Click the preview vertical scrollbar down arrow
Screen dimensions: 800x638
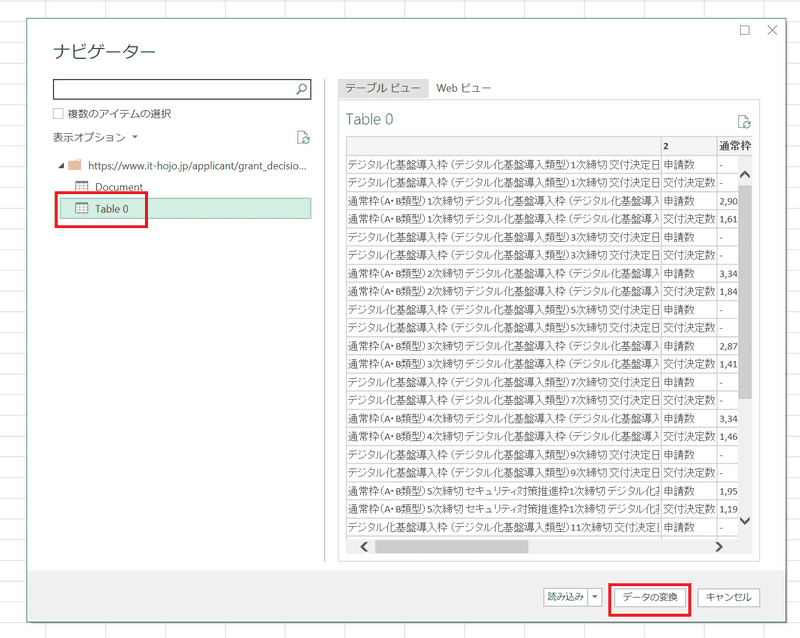744,520
